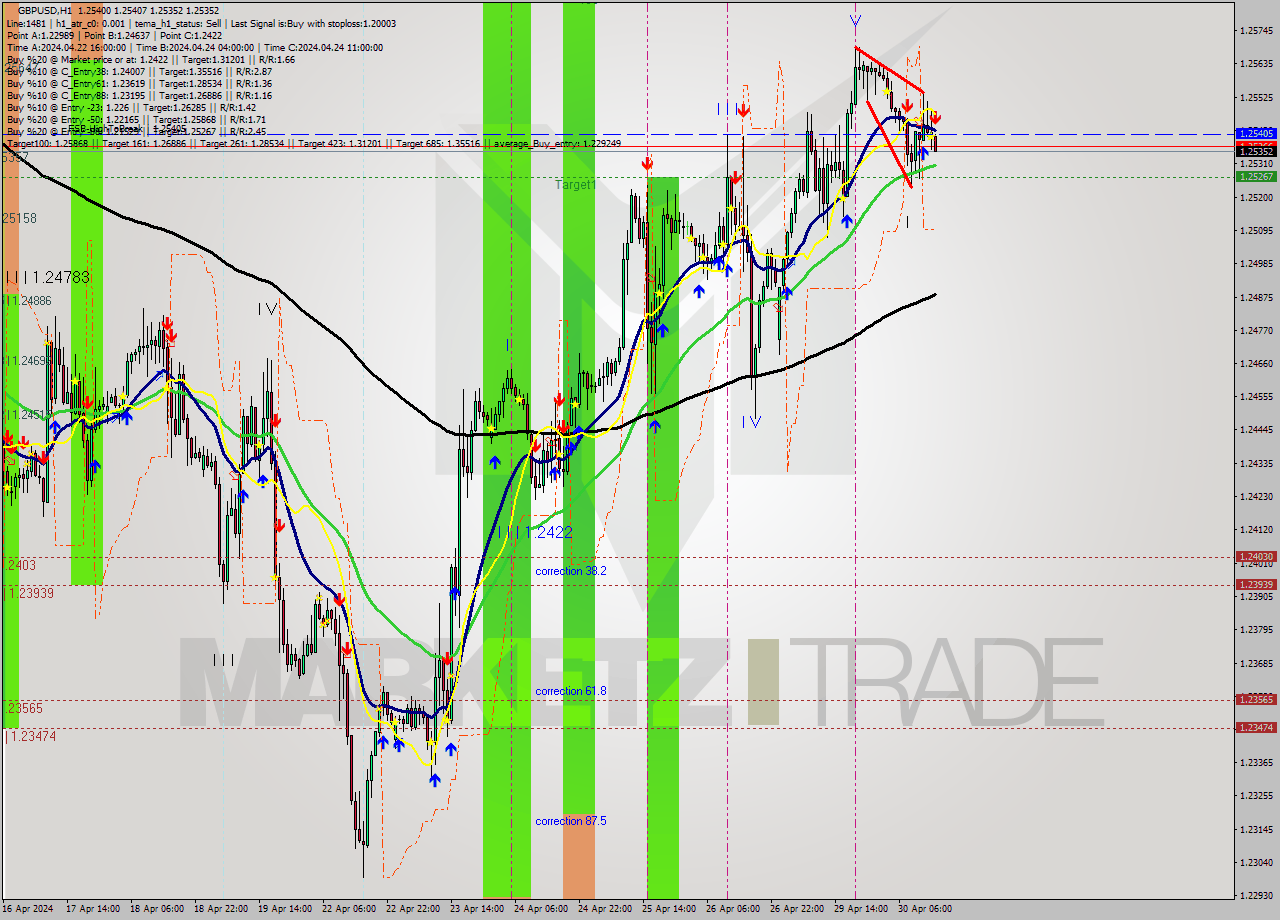Click the 1.24120 price axis label
This screenshot has height=920, width=1280.
(1256, 530)
